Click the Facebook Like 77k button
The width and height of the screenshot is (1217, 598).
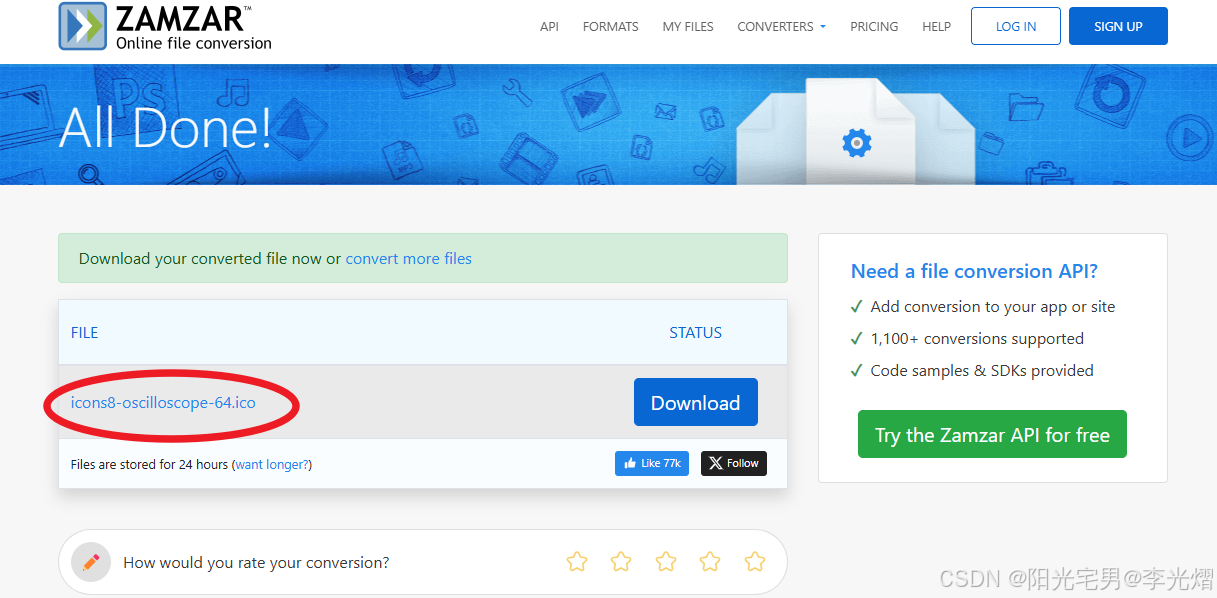tap(652, 463)
